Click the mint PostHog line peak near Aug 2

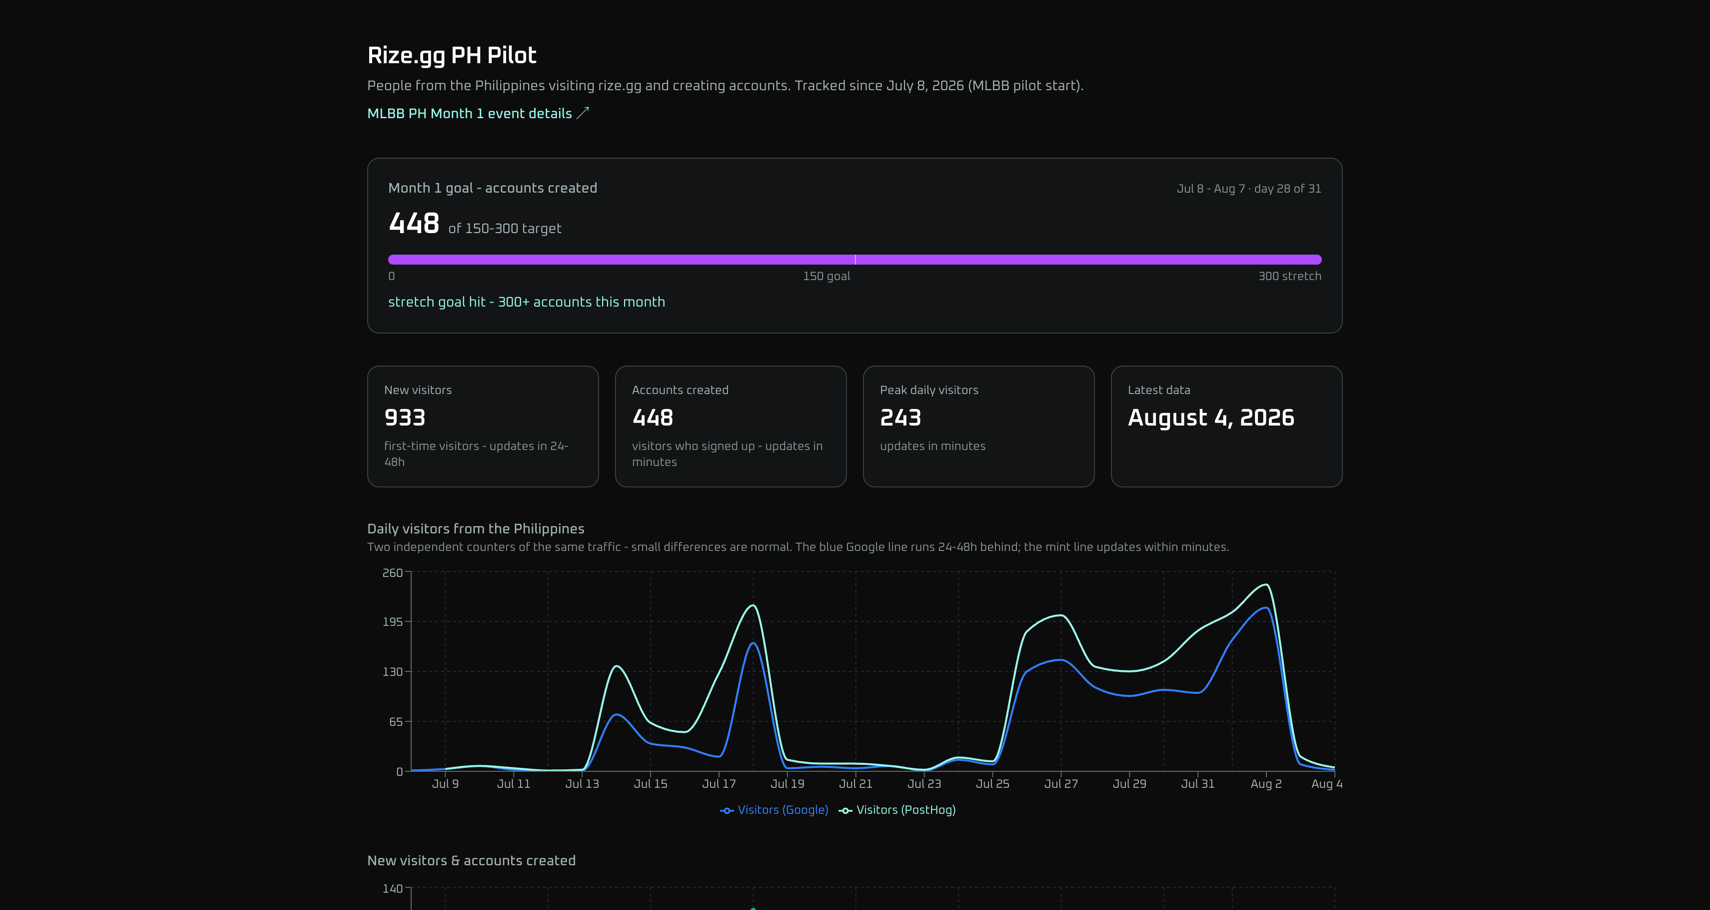pyautogui.click(x=1266, y=585)
